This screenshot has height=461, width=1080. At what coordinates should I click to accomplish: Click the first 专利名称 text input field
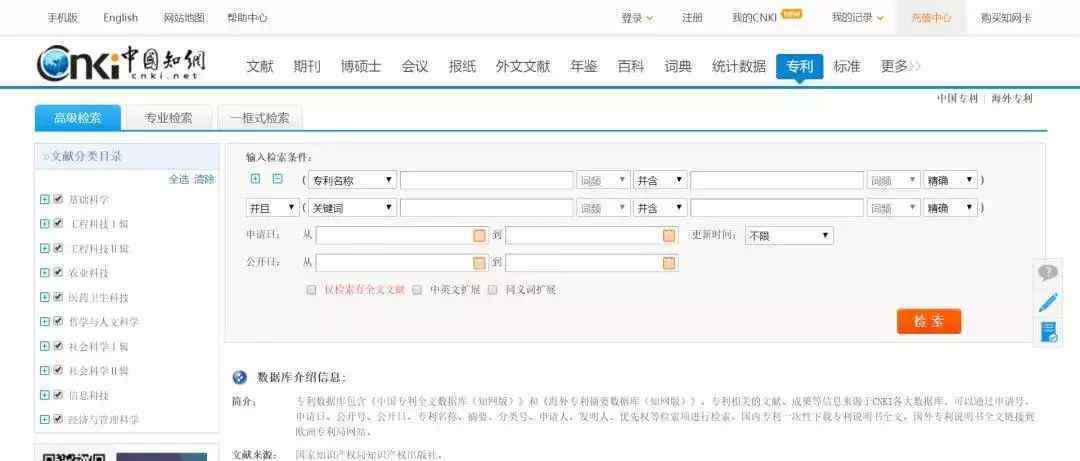tap(486, 180)
